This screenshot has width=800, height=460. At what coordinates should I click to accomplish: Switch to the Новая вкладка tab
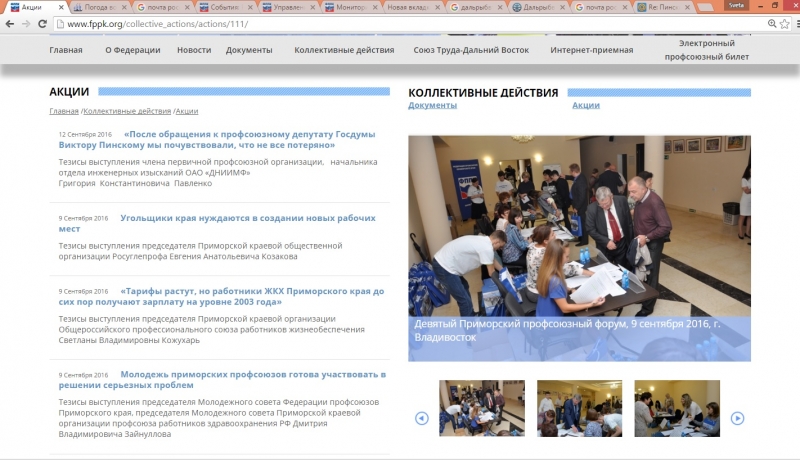tap(412, 7)
